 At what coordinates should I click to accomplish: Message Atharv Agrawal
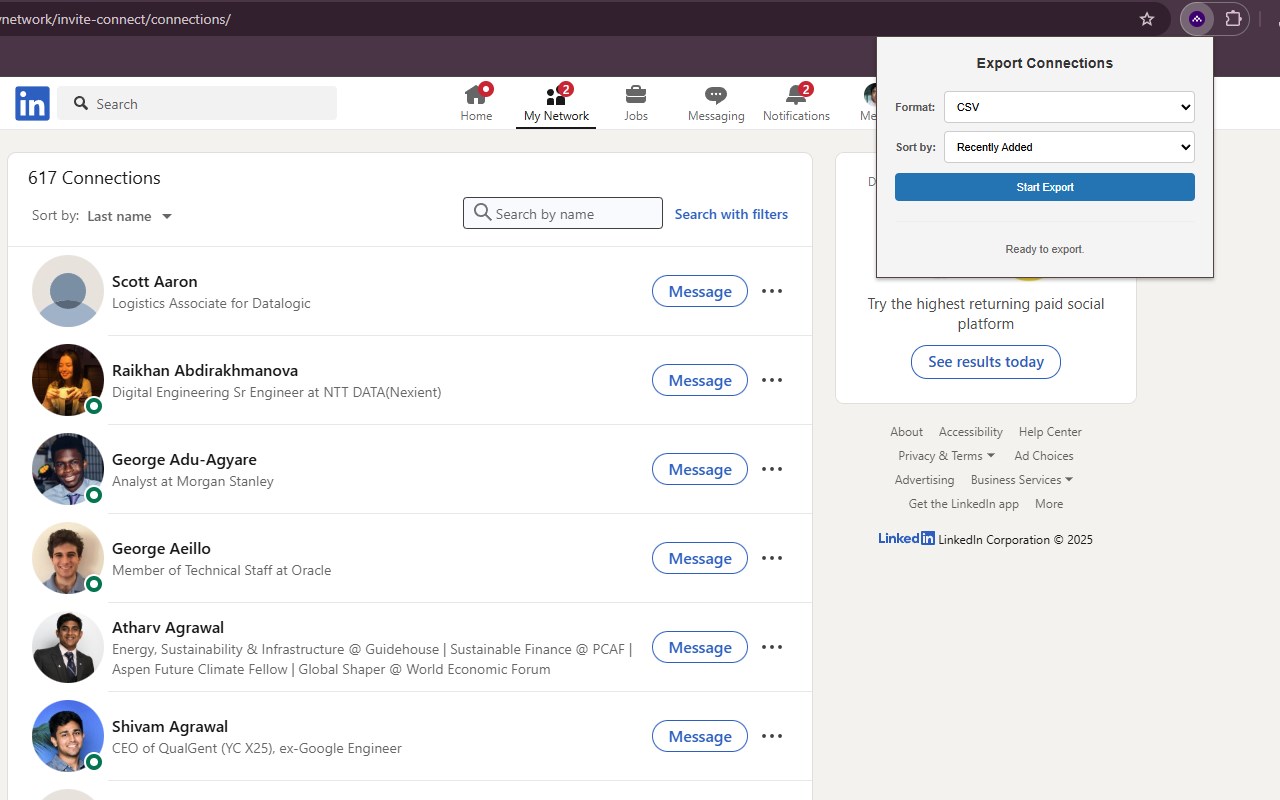[x=700, y=647]
